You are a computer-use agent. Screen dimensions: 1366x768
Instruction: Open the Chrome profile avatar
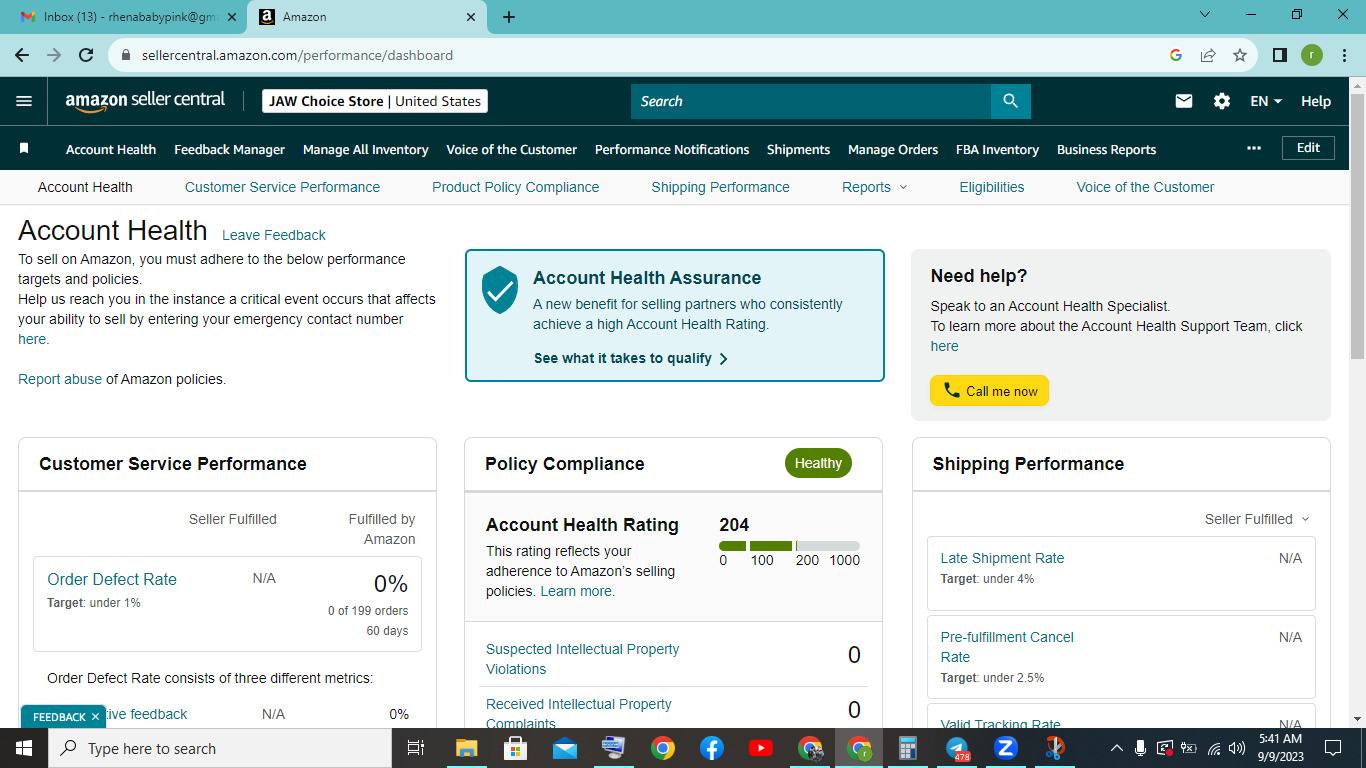(1312, 55)
